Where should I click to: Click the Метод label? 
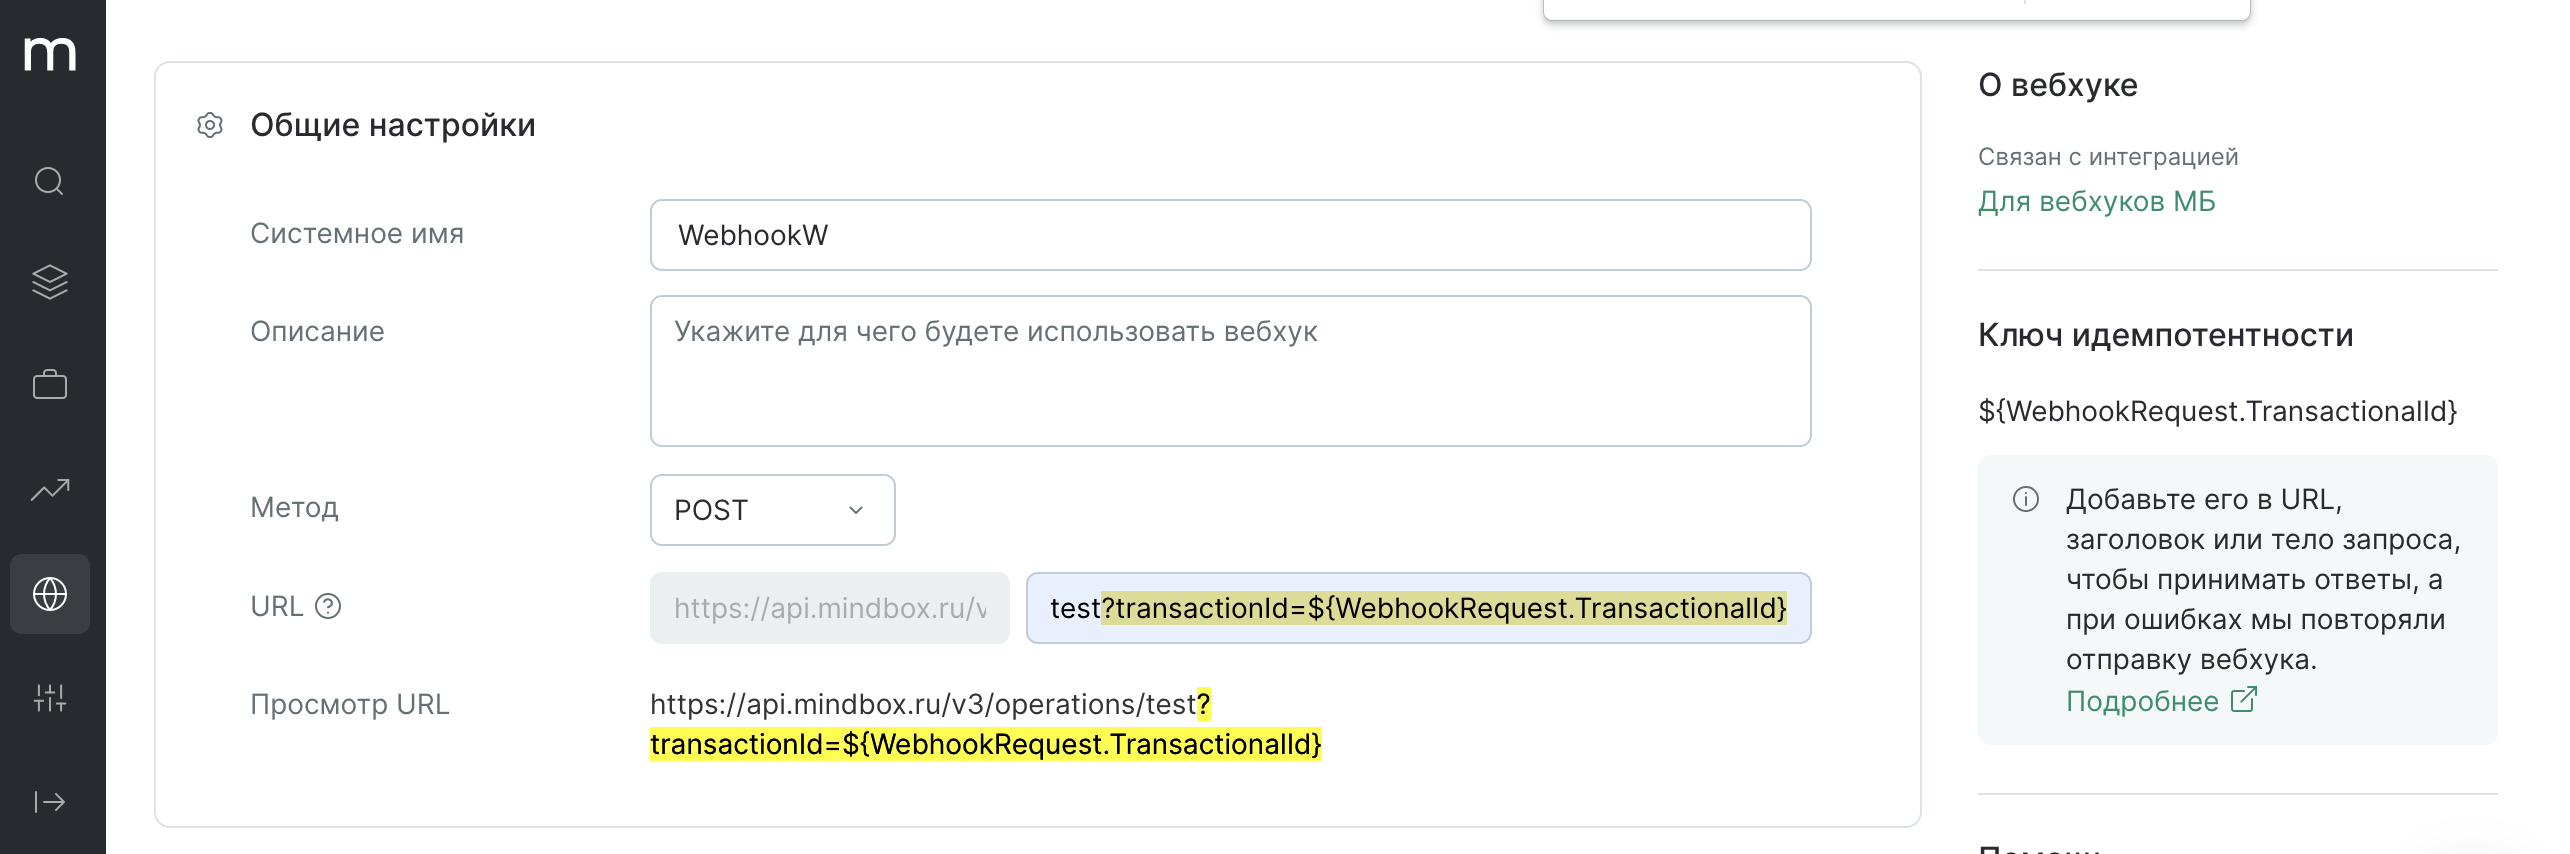(294, 507)
